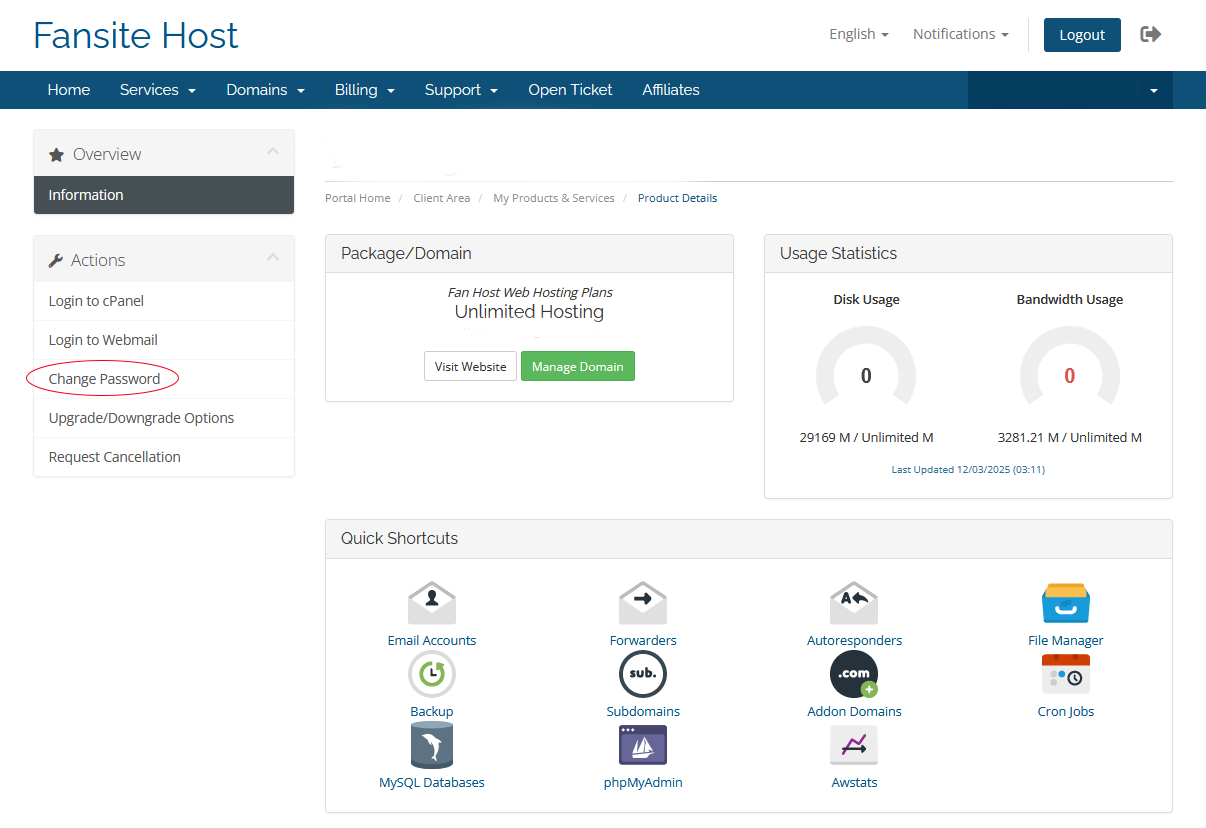Open the Billing menu
This screenshot has height=828, width=1206.
click(x=364, y=90)
